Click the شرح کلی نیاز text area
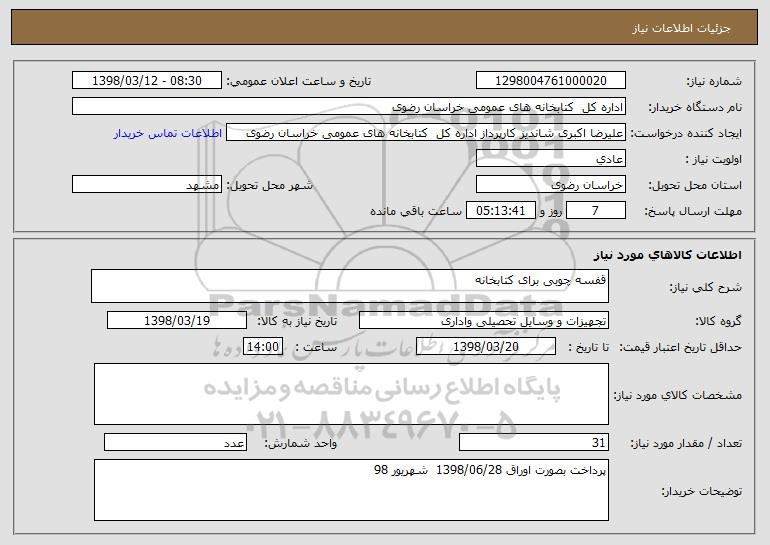 coord(350,286)
